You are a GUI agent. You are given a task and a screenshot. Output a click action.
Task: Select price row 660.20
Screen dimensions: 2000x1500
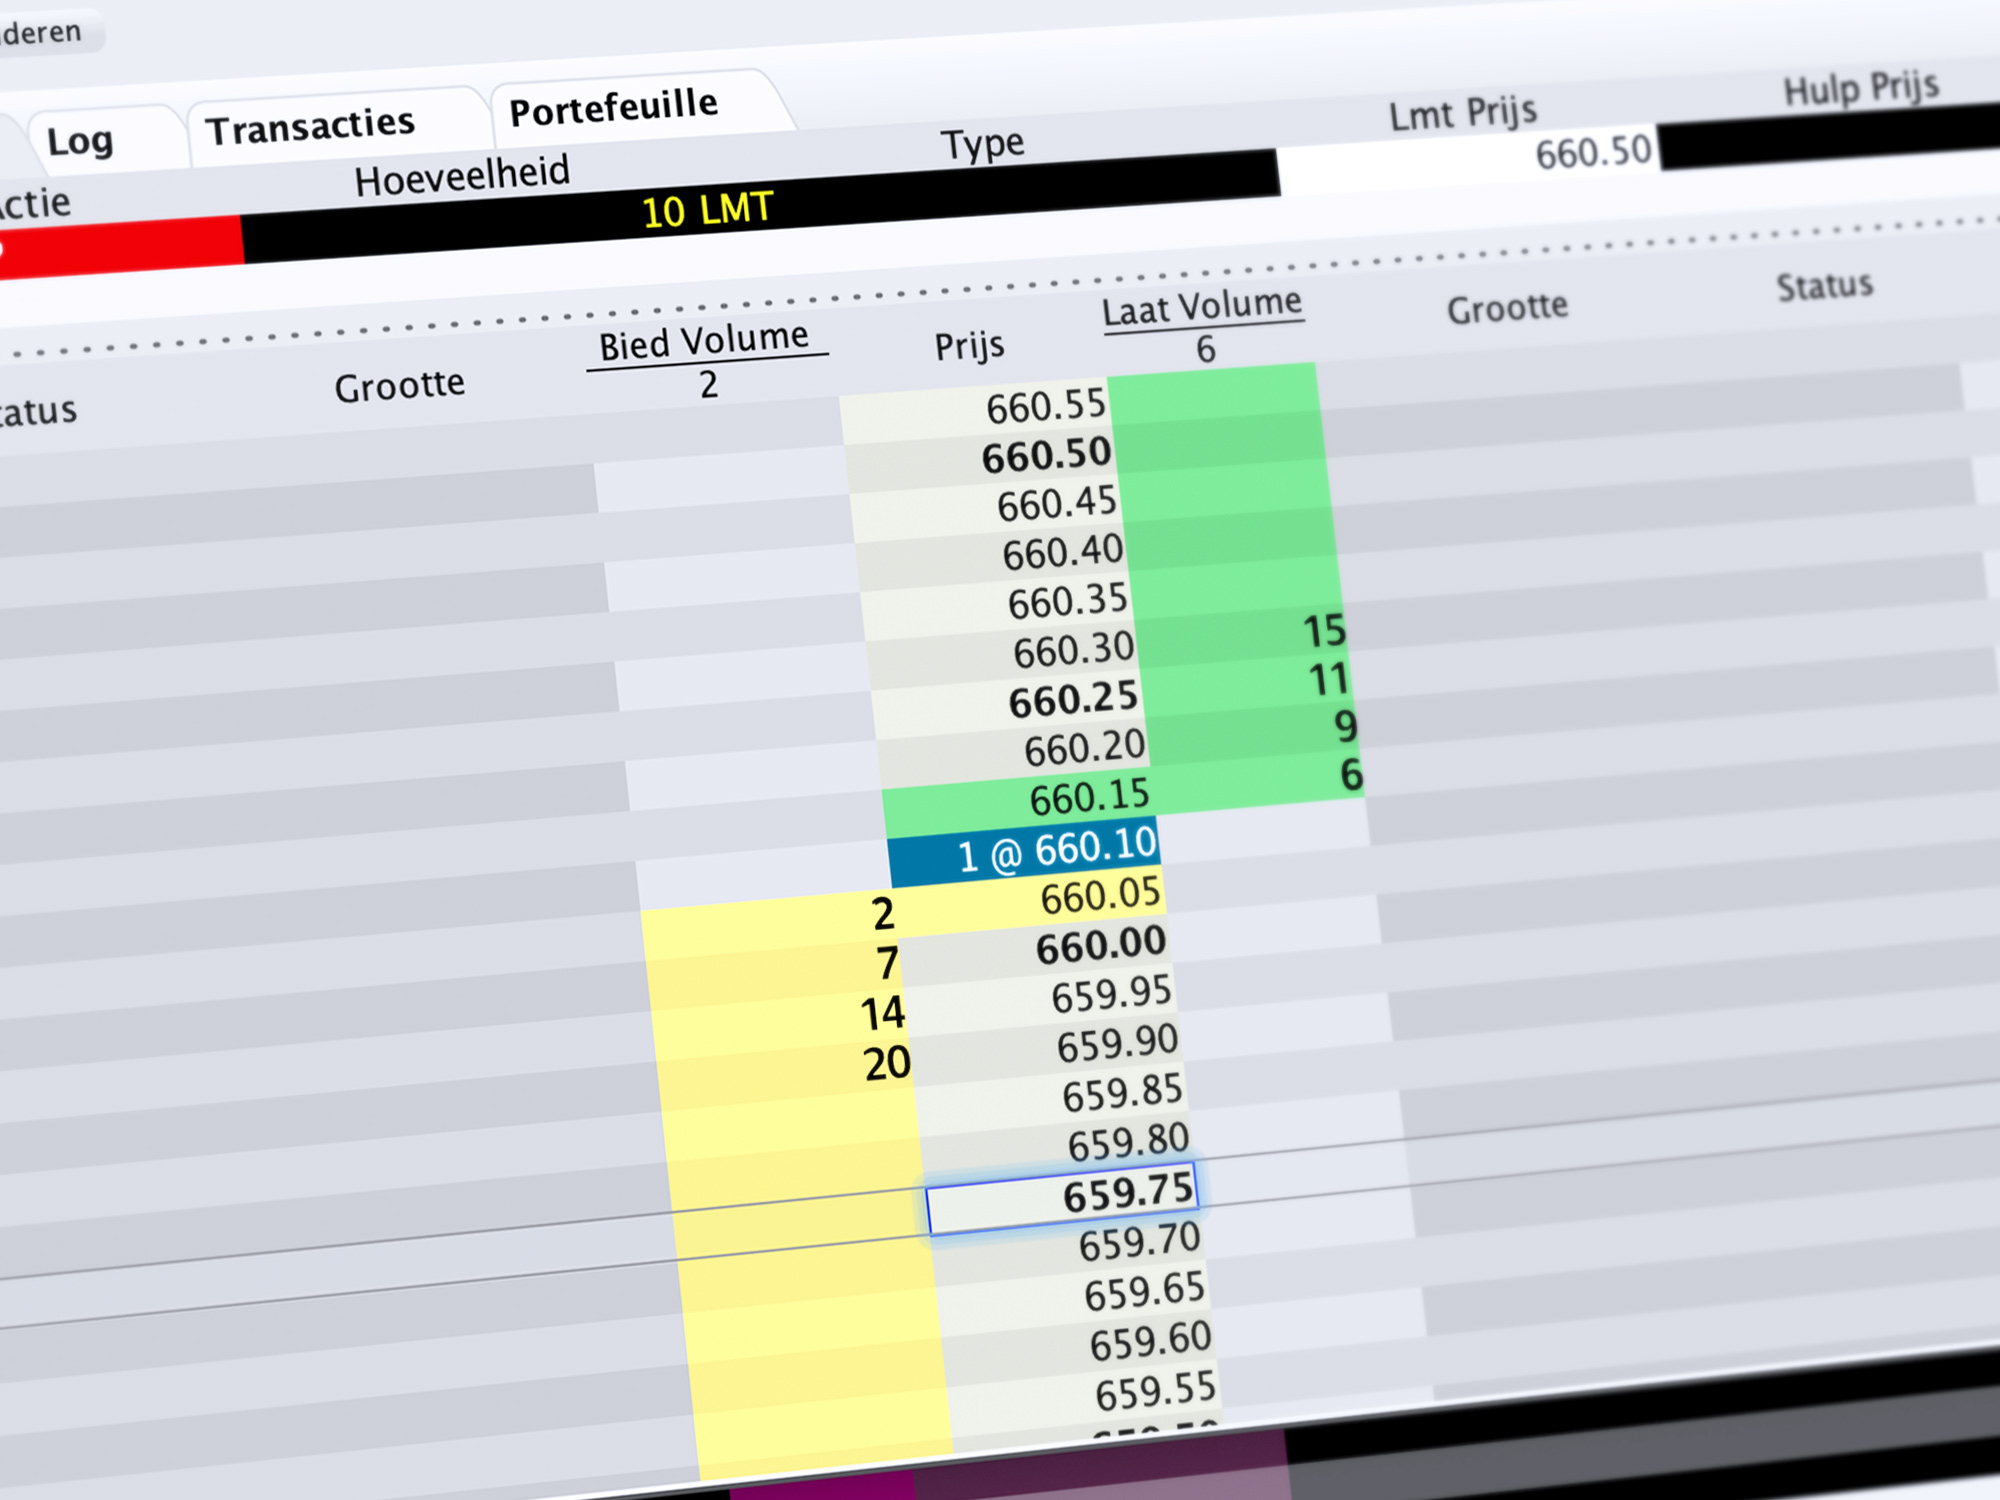click(x=1014, y=750)
